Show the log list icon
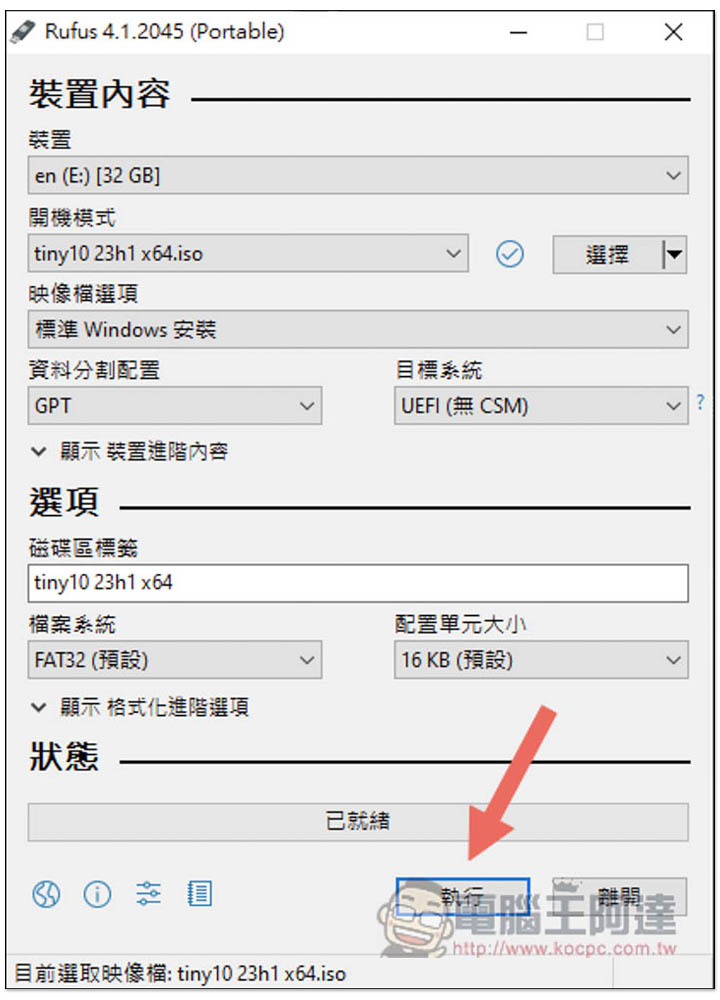Viewport: 720px width, 1000px height. [x=199, y=894]
